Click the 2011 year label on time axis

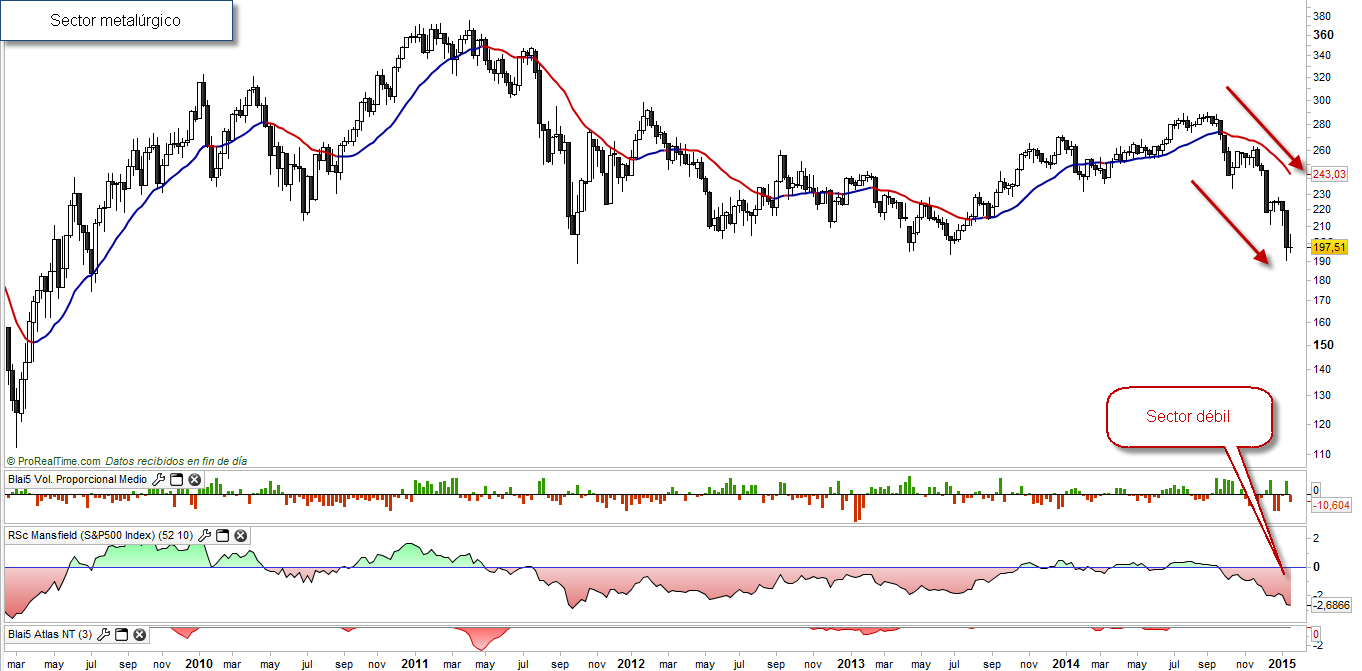click(x=414, y=663)
